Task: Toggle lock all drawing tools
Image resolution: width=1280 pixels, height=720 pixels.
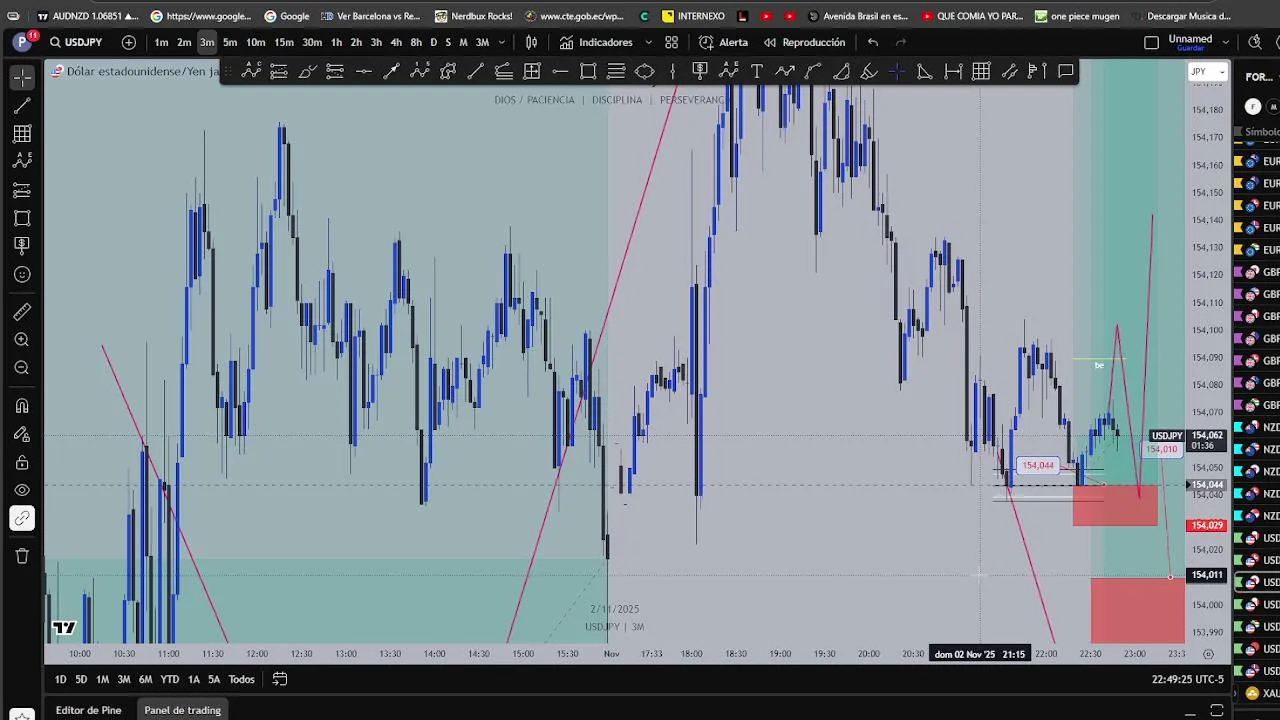Action: pos(22,462)
